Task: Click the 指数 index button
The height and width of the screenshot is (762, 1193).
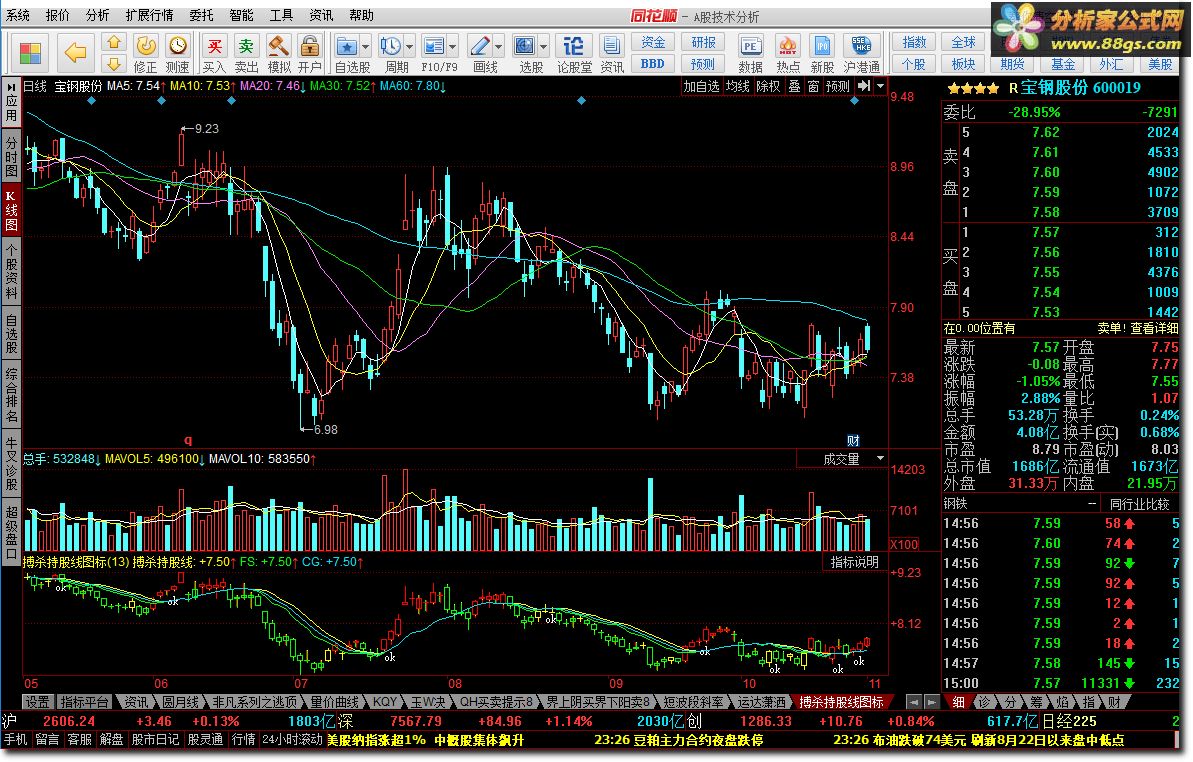Action: click(914, 42)
